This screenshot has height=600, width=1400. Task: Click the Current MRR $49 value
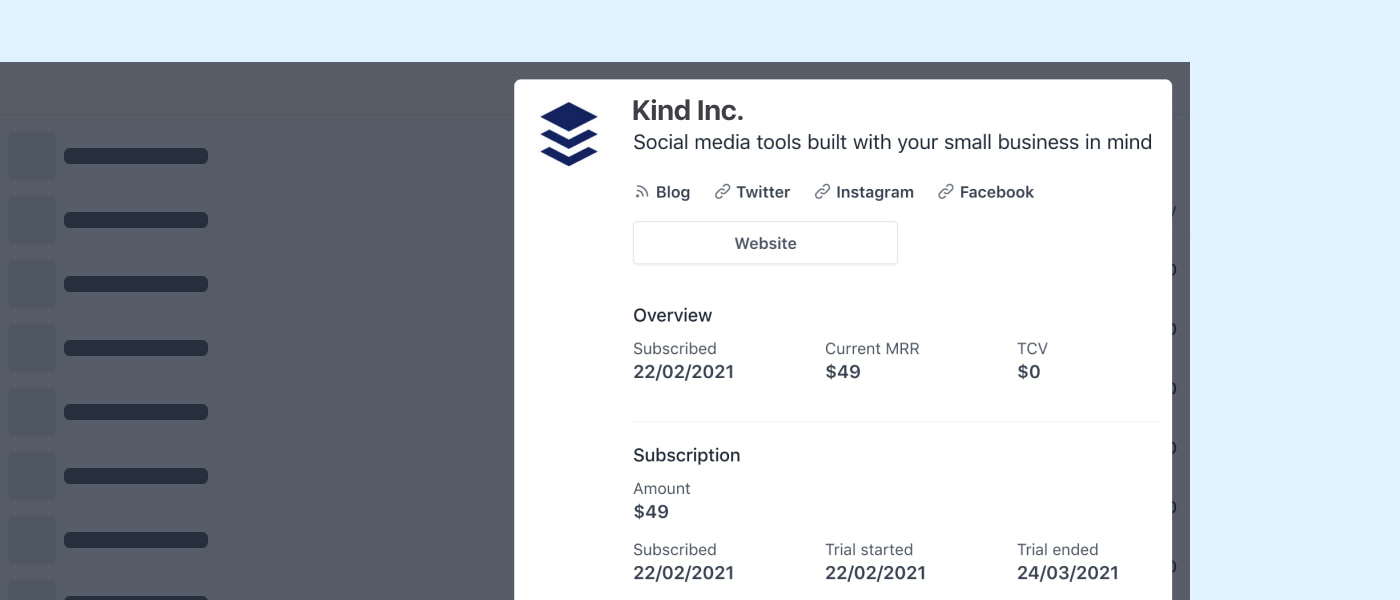(x=842, y=372)
